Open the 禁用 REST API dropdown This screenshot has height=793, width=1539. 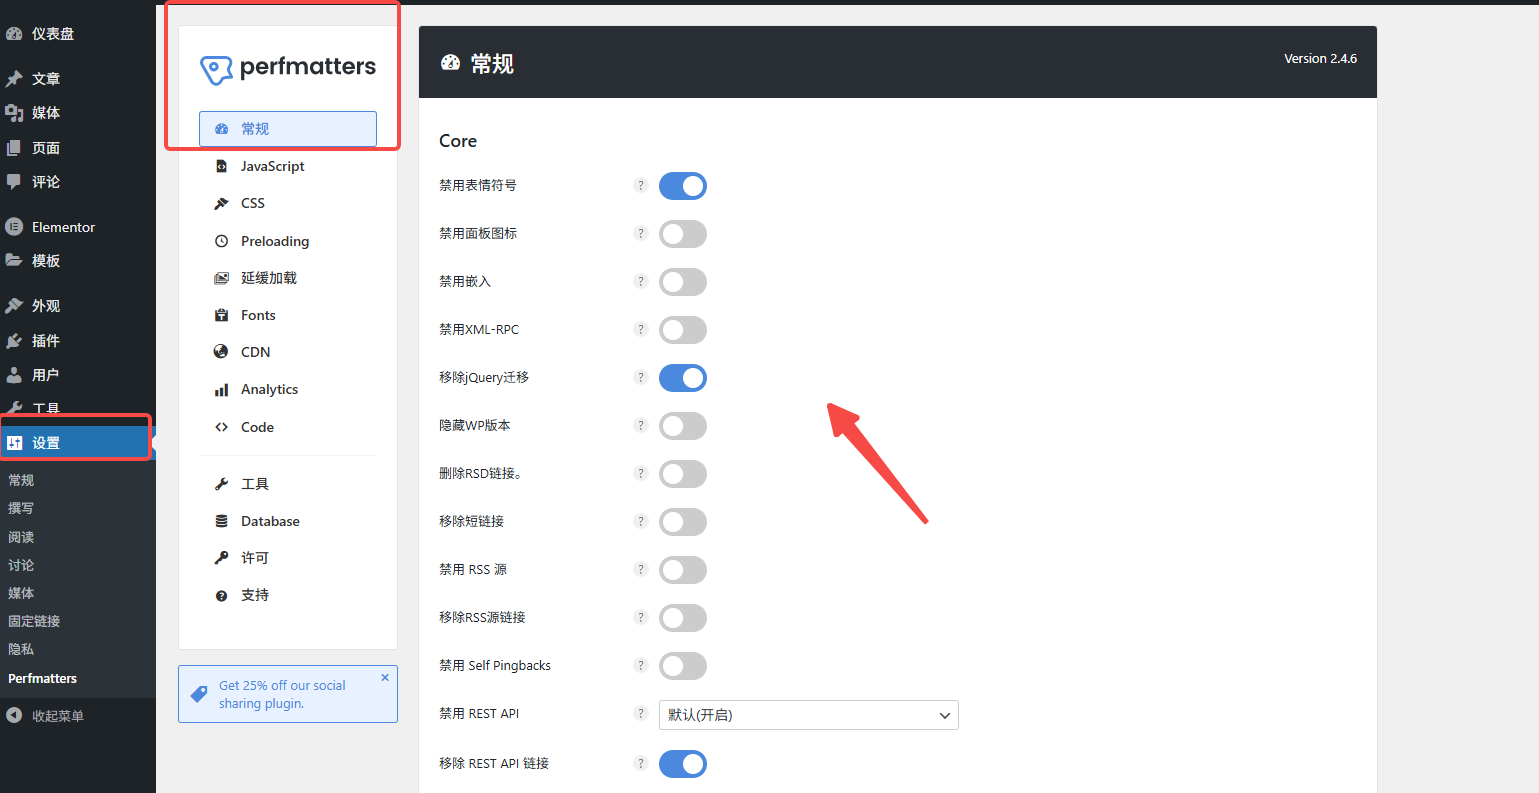pyautogui.click(x=808, y=714)
